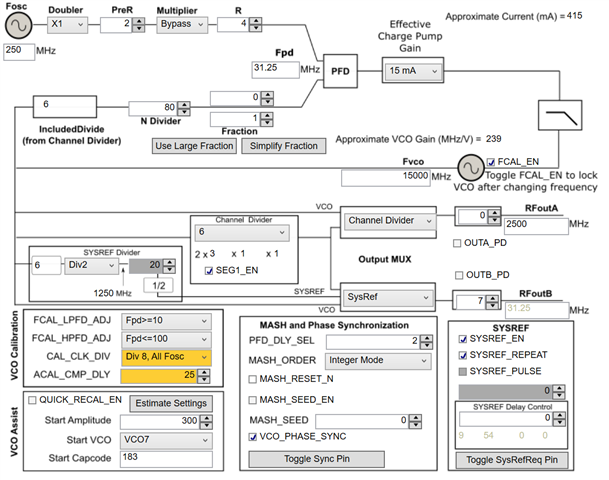
Task: Click Toggle SysRefReq Pin button
Action: point(512,460)
